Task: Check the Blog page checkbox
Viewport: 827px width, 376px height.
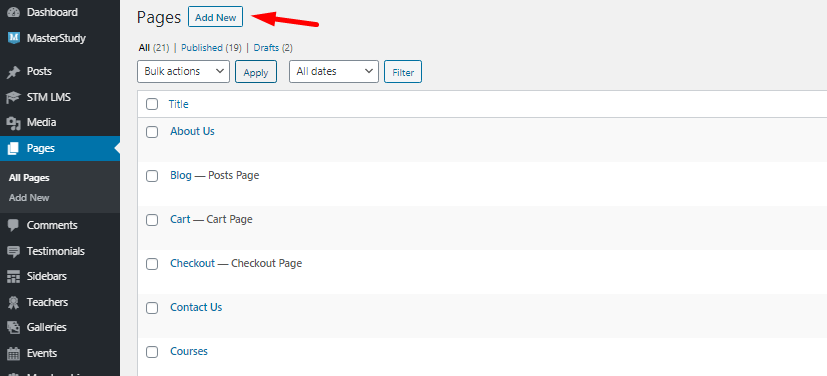Action: (x=152, y=176)
